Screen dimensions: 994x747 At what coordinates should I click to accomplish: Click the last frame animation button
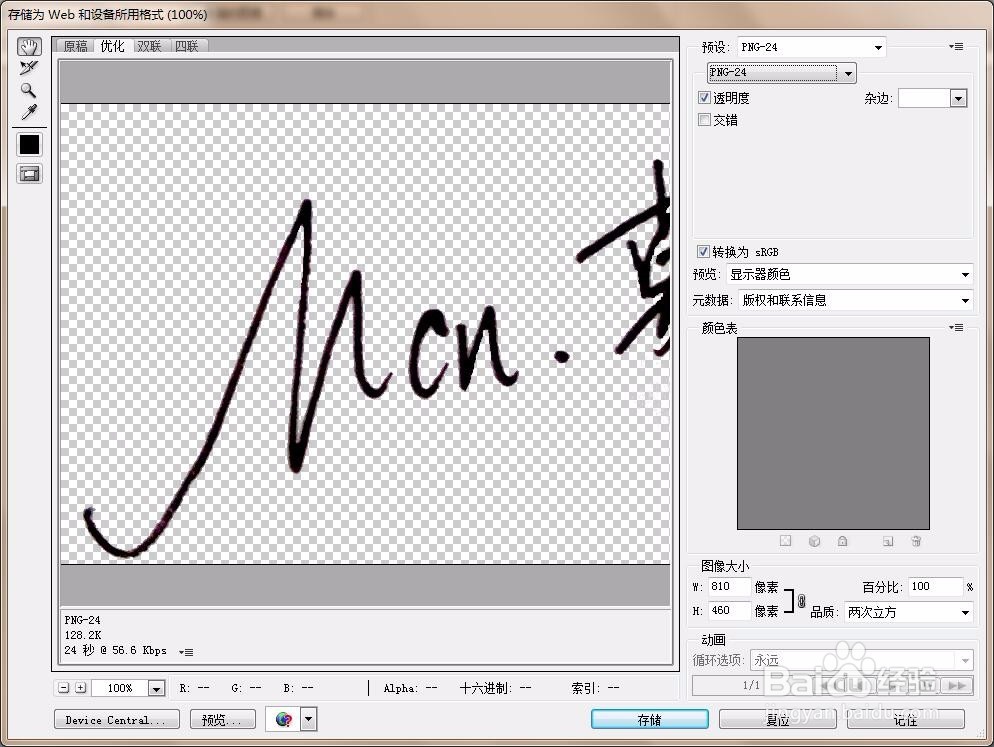coord(957,685)
